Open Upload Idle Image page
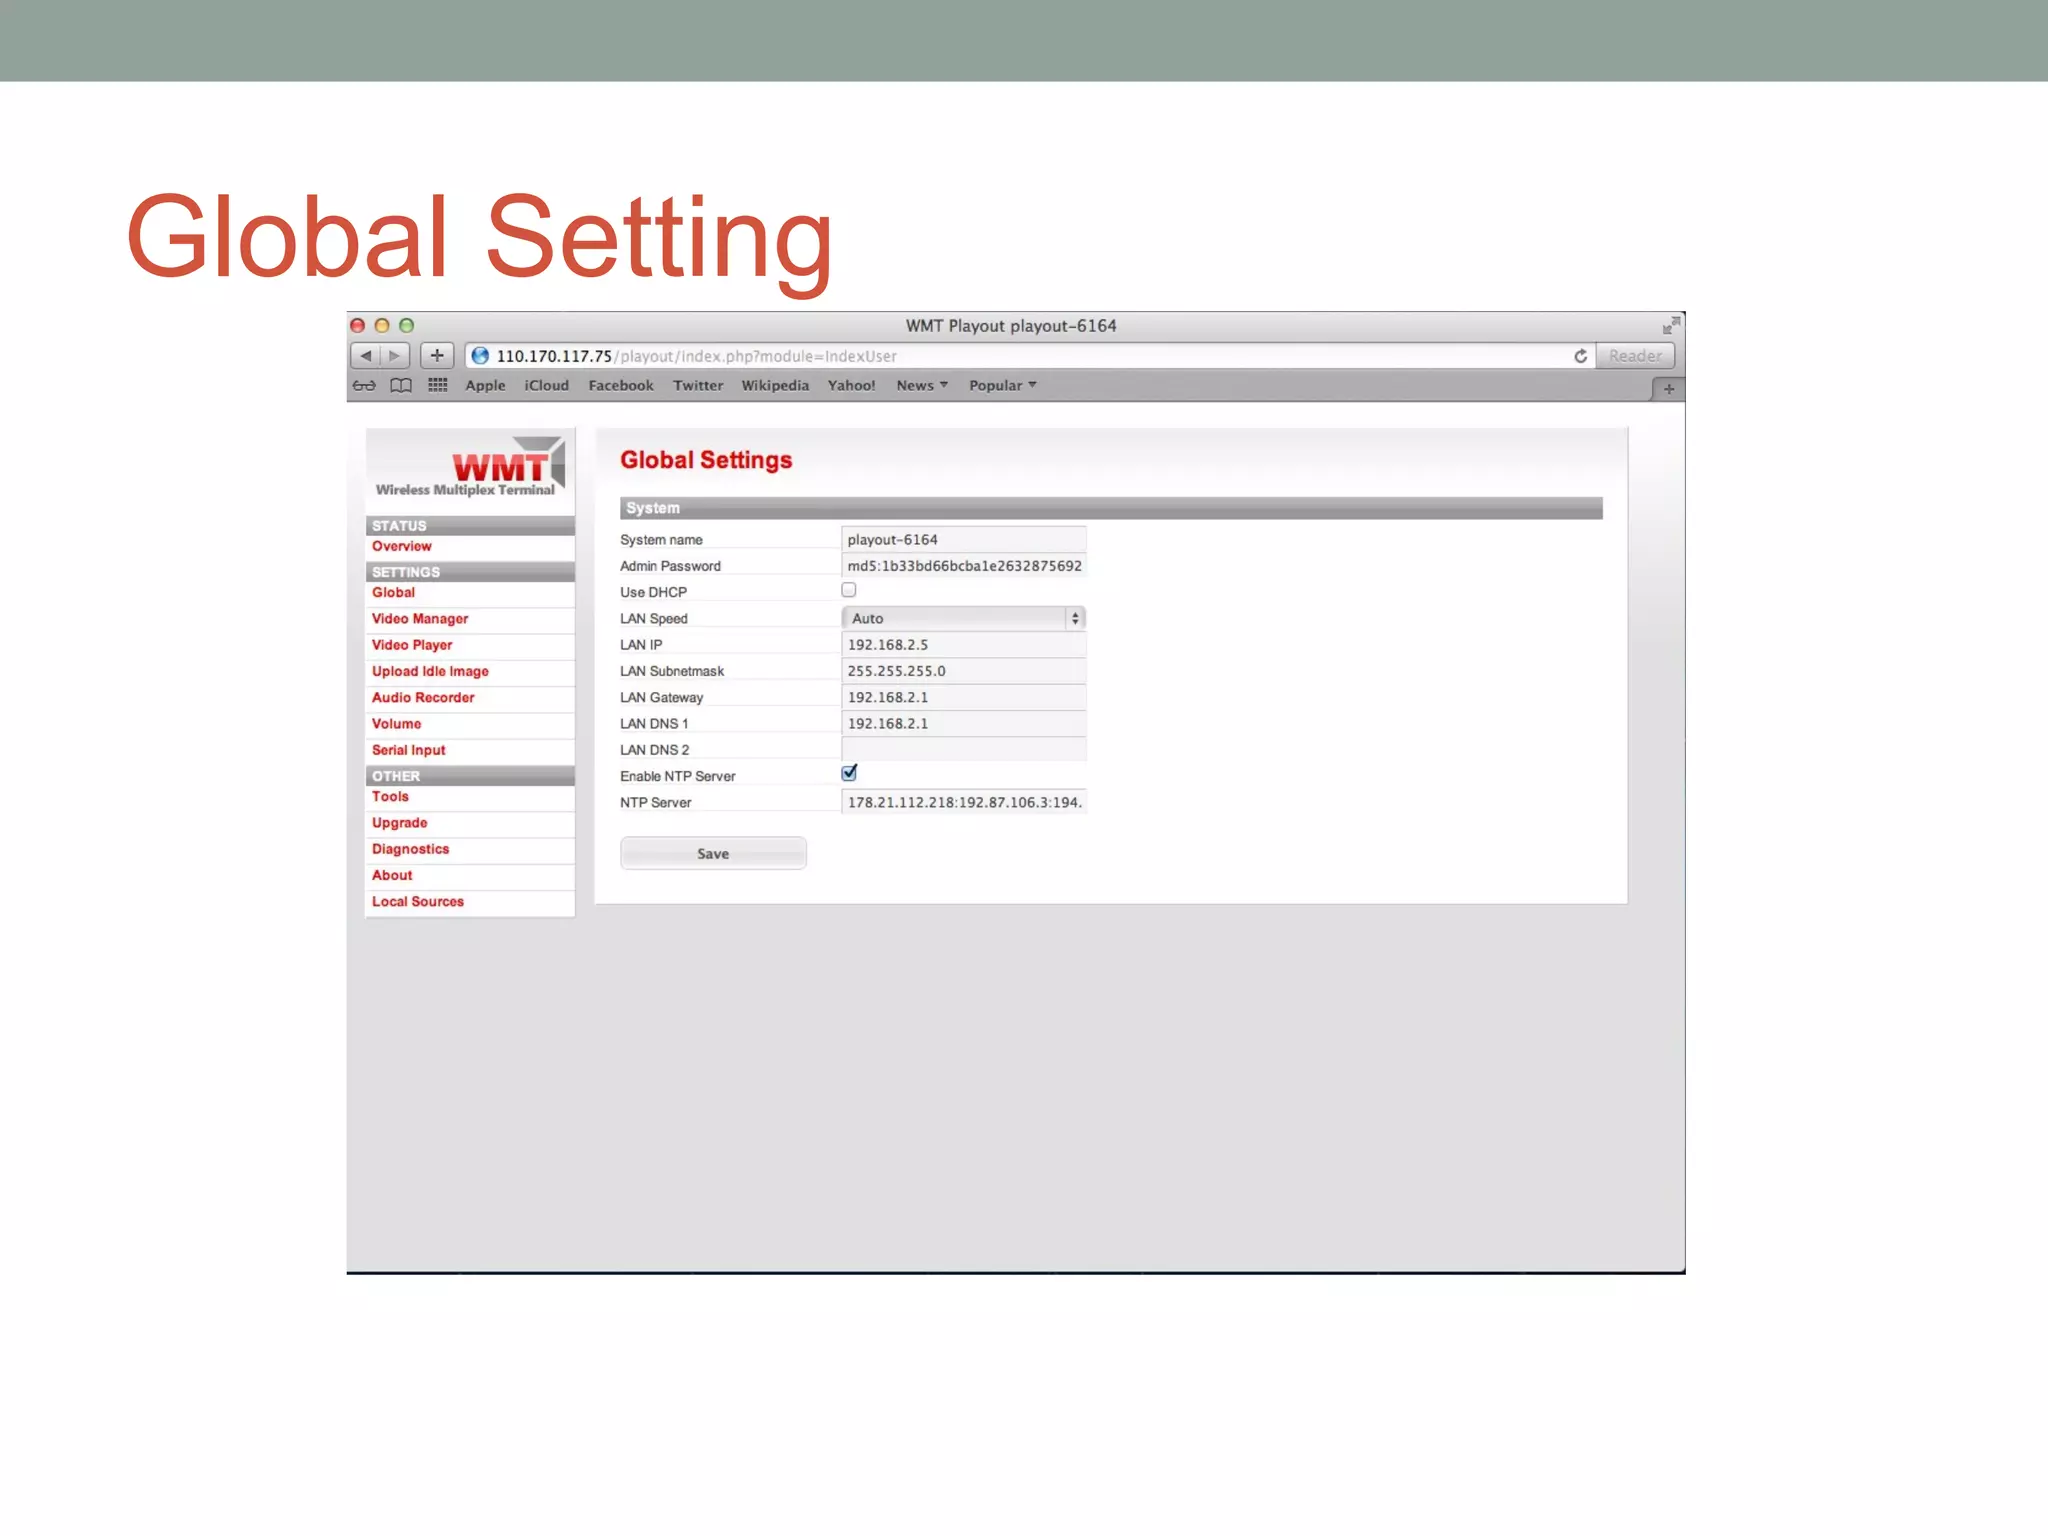Screen dimensions: 2048x1536 tap(430, 672)
